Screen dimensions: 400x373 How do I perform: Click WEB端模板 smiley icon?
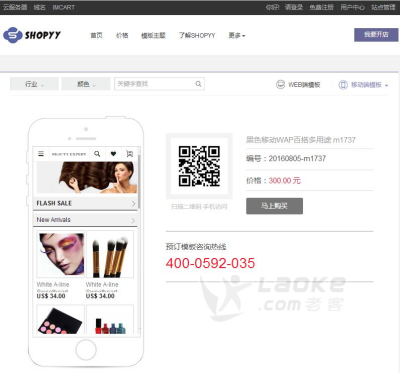click(280, 85)
